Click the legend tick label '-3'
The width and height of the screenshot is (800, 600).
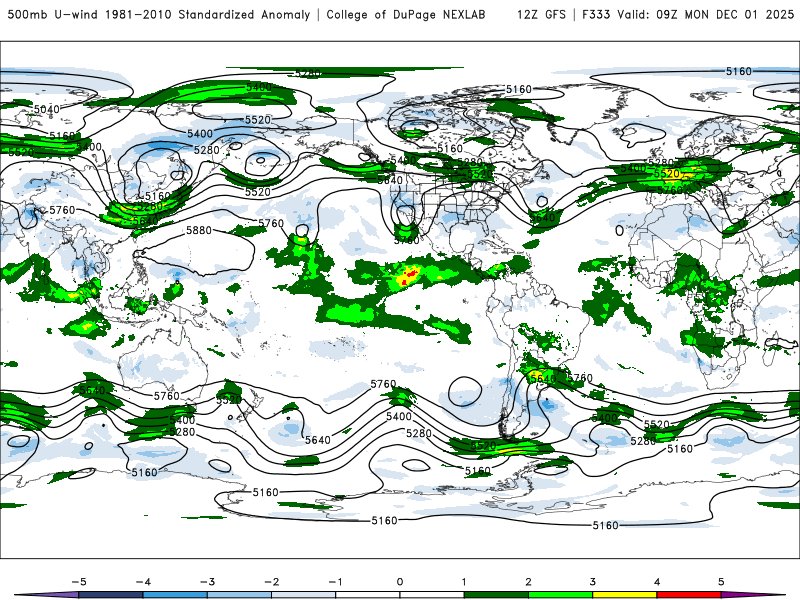tap(207, 582)
